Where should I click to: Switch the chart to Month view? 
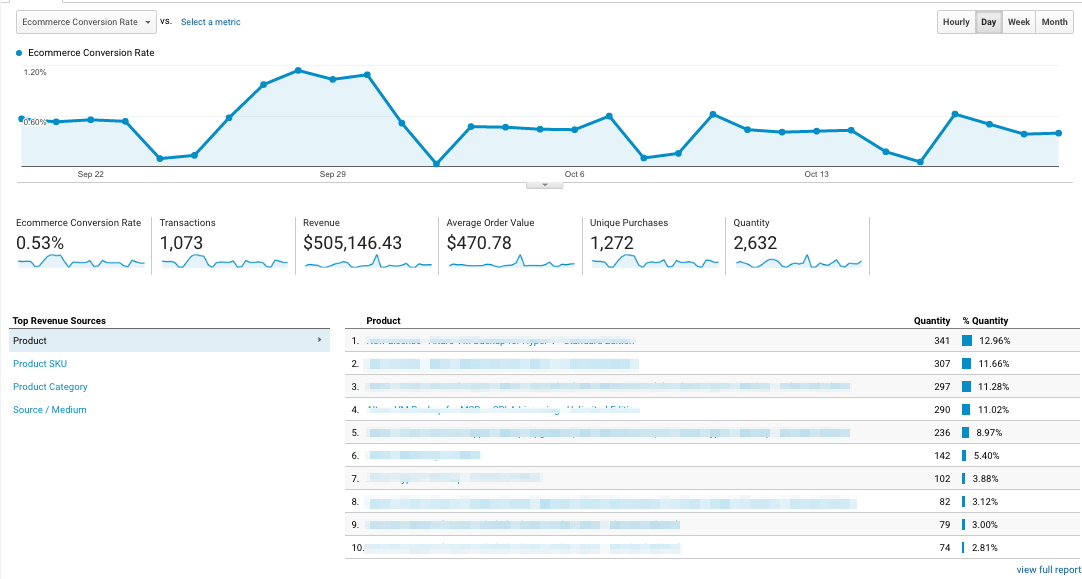1054,21
